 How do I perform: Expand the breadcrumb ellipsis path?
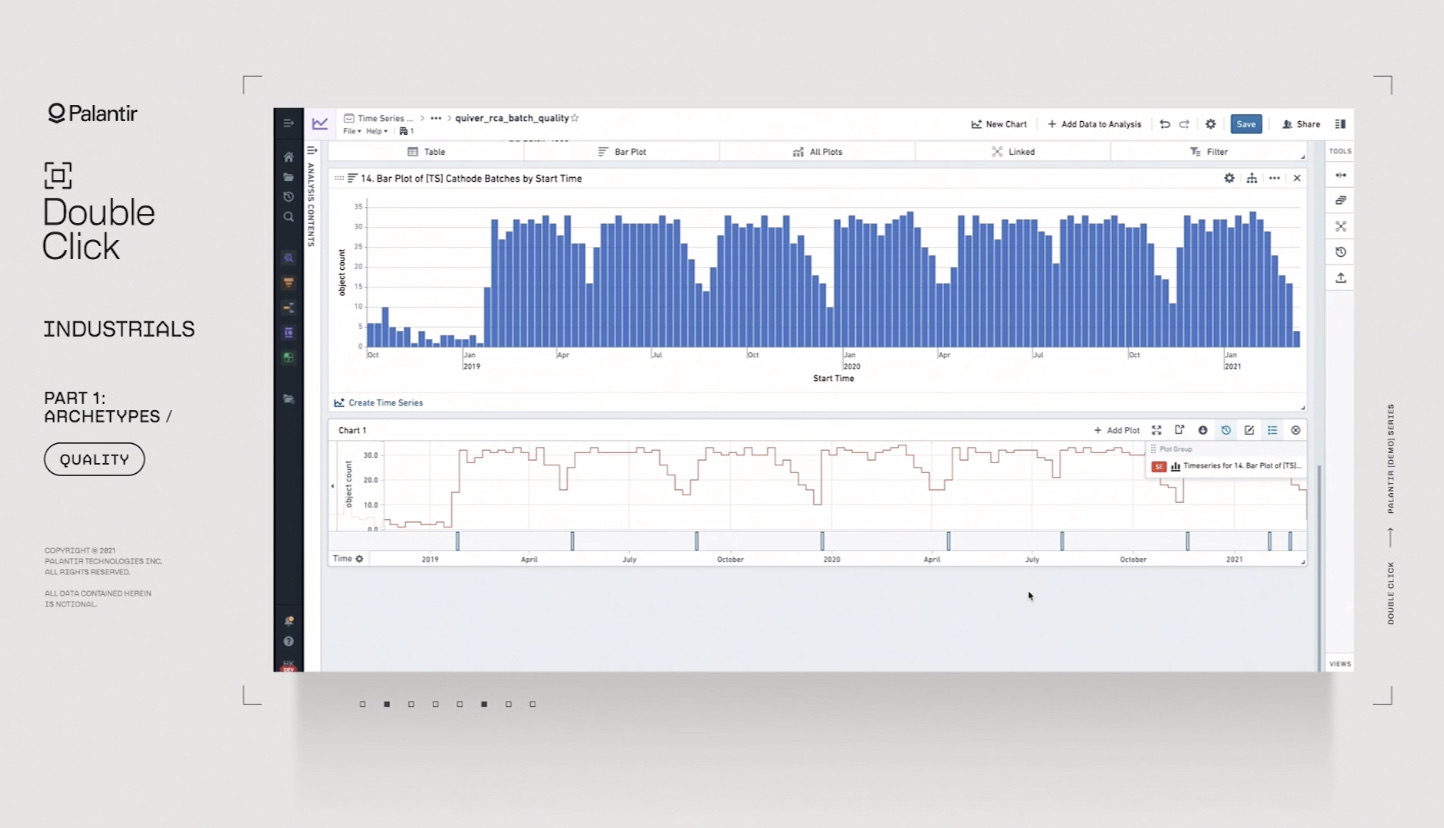pos(435,118)
